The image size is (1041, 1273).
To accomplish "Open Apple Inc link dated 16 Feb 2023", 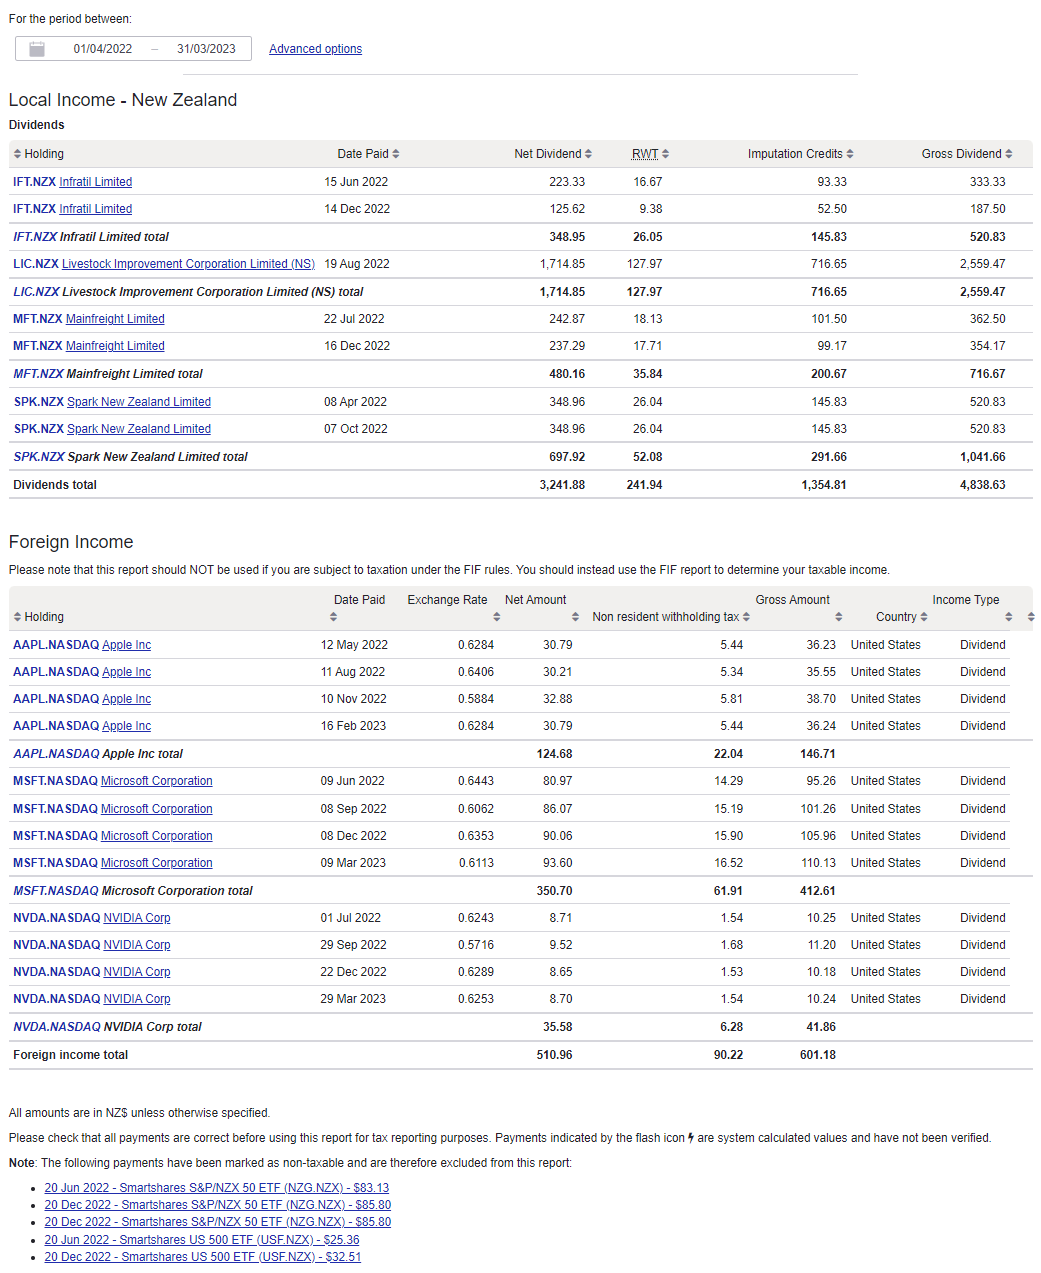I will 126,726.
